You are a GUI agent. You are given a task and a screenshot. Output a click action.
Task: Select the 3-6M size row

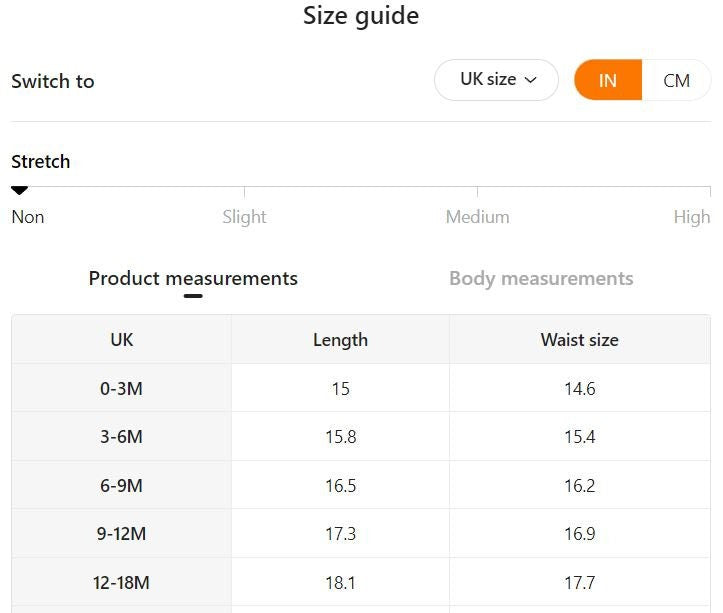coord(121,437)
